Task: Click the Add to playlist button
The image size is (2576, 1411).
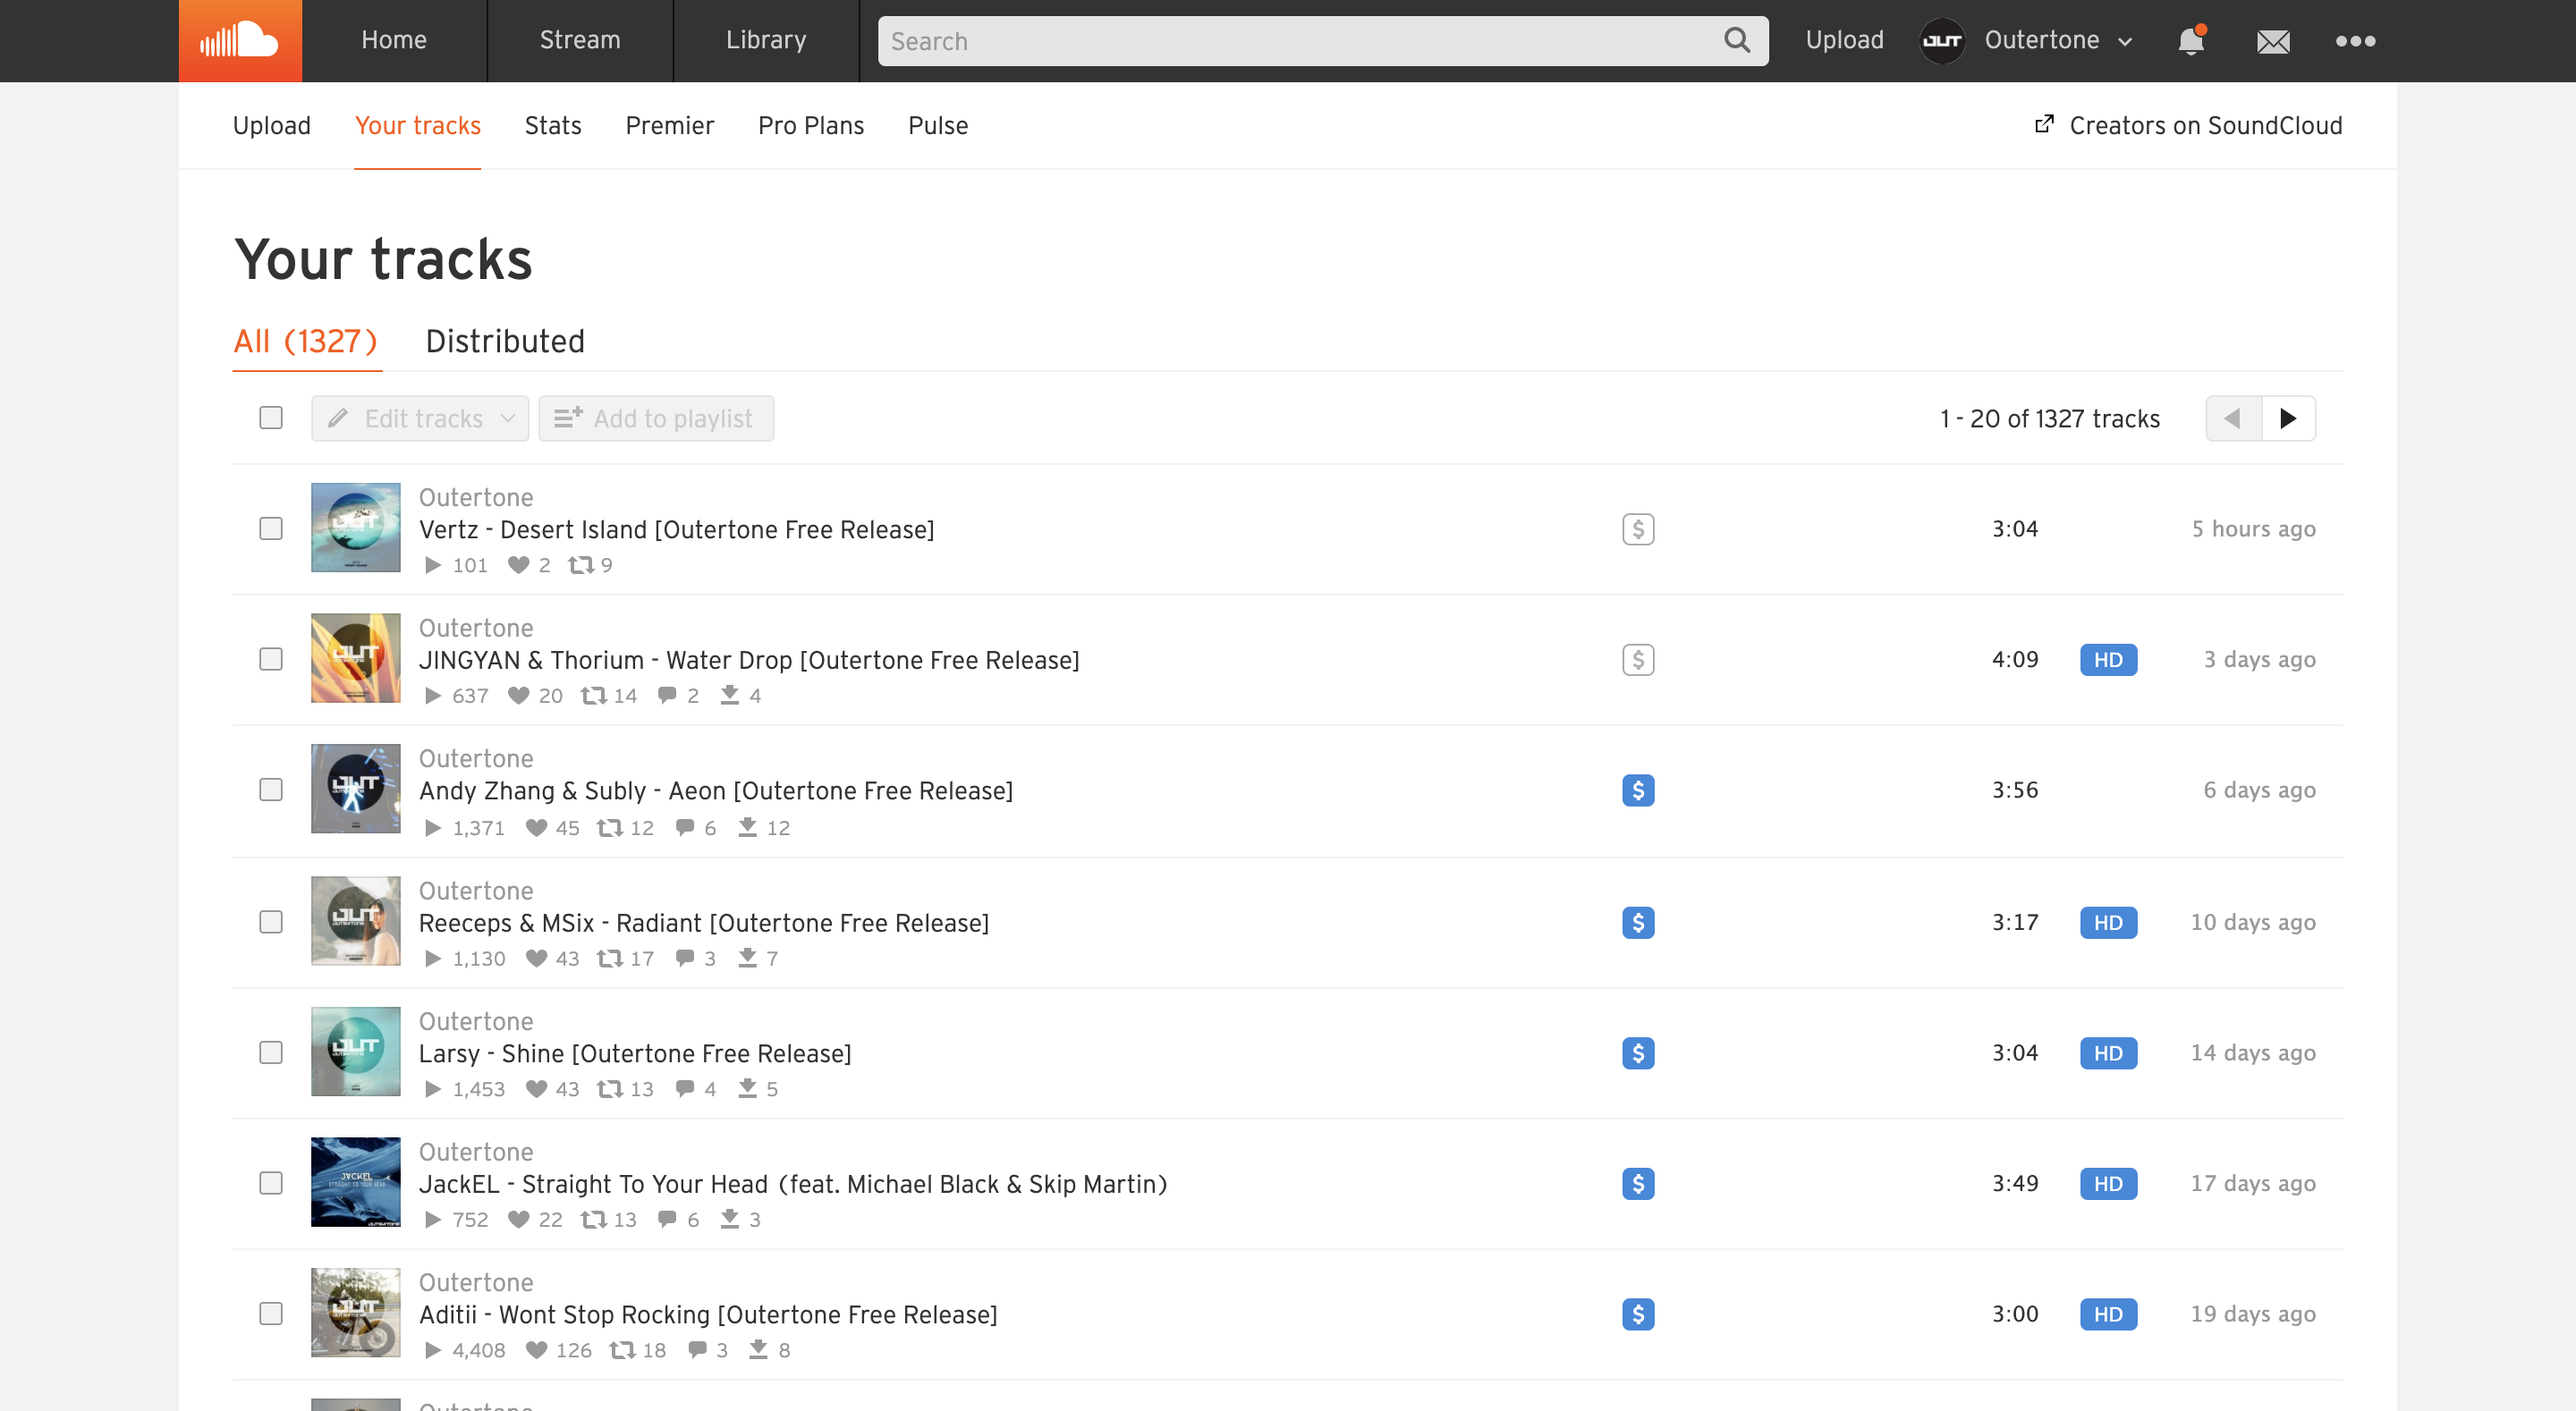Action: tap(656, 418)
